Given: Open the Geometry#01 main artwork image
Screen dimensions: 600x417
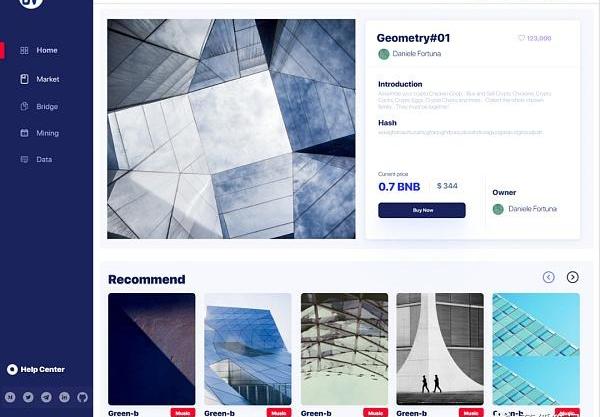Looking at the screenshot, I should [x=231, y=129].
